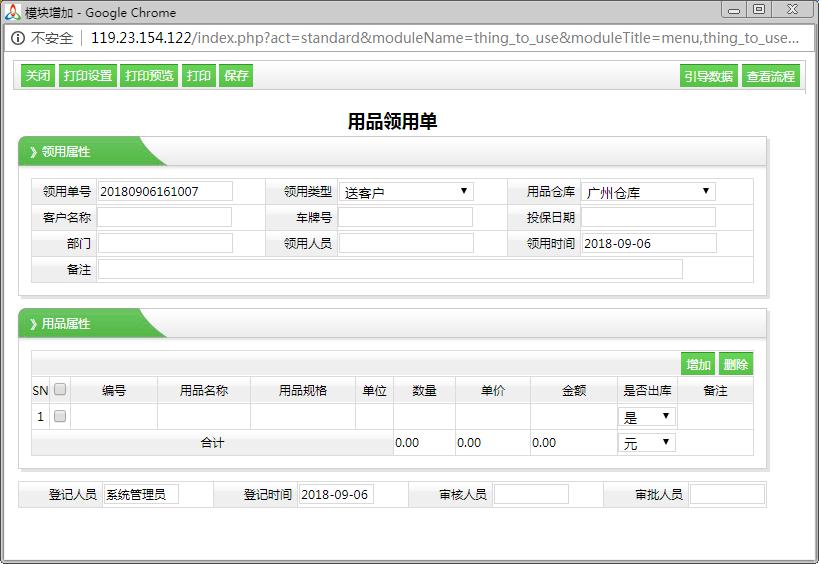Check the checkbox for row 1

(x=60, y=416)
